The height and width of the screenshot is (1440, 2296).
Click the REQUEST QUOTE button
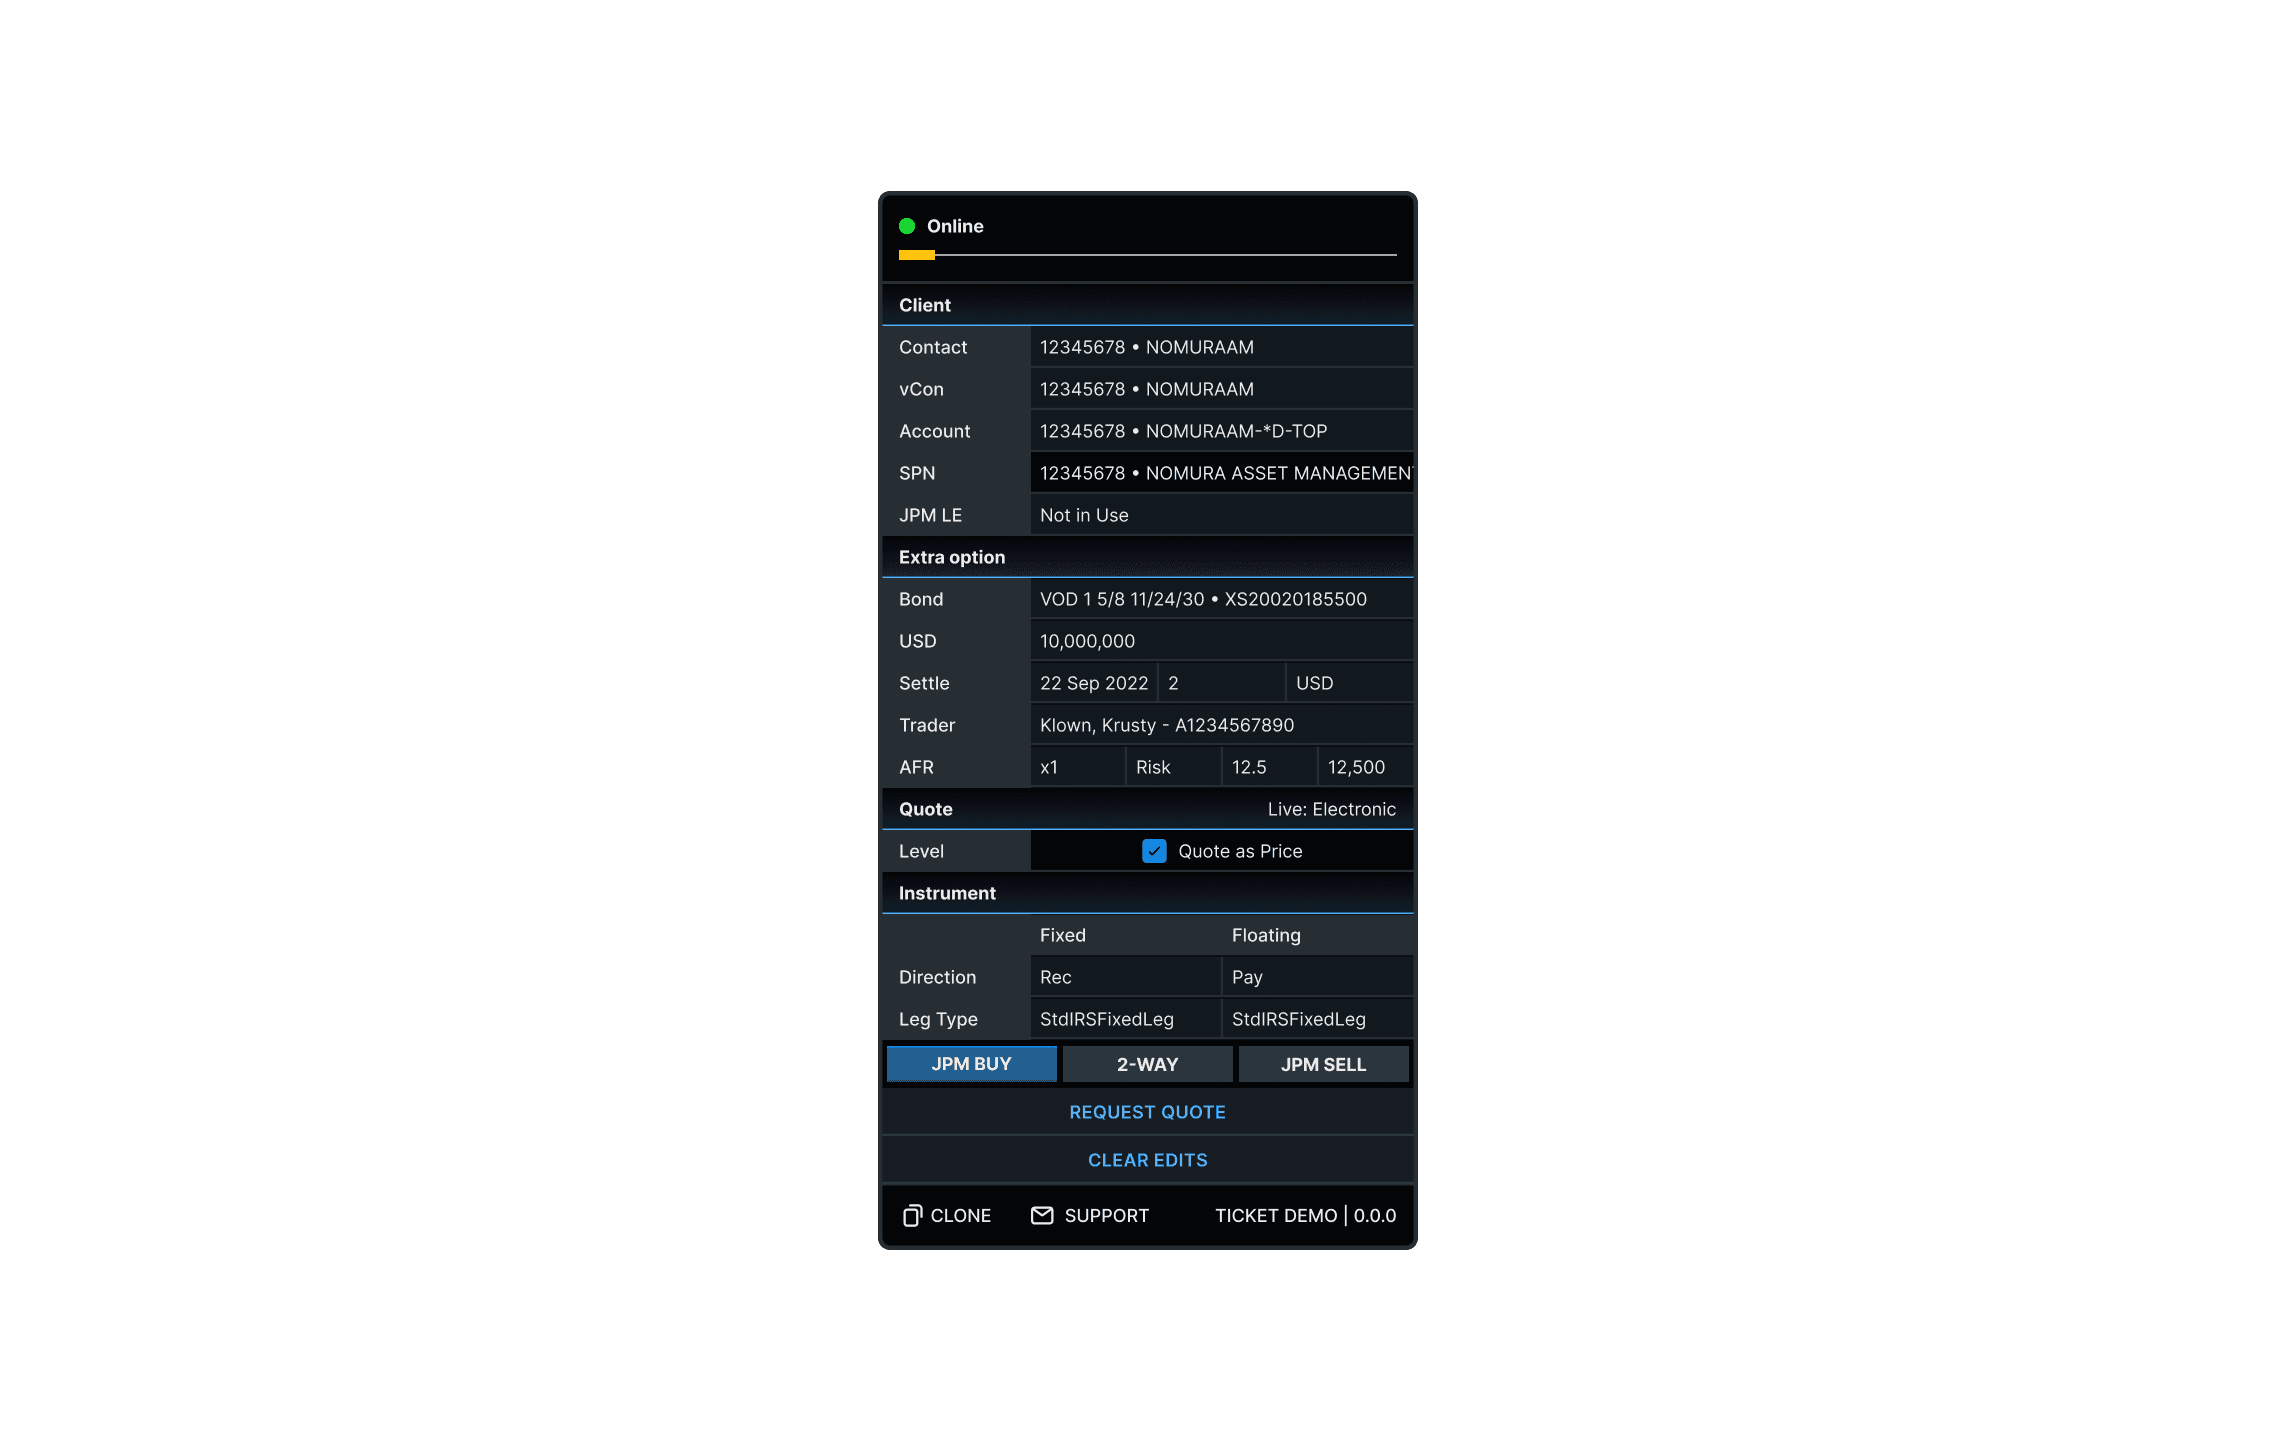pos(1147,1112)
